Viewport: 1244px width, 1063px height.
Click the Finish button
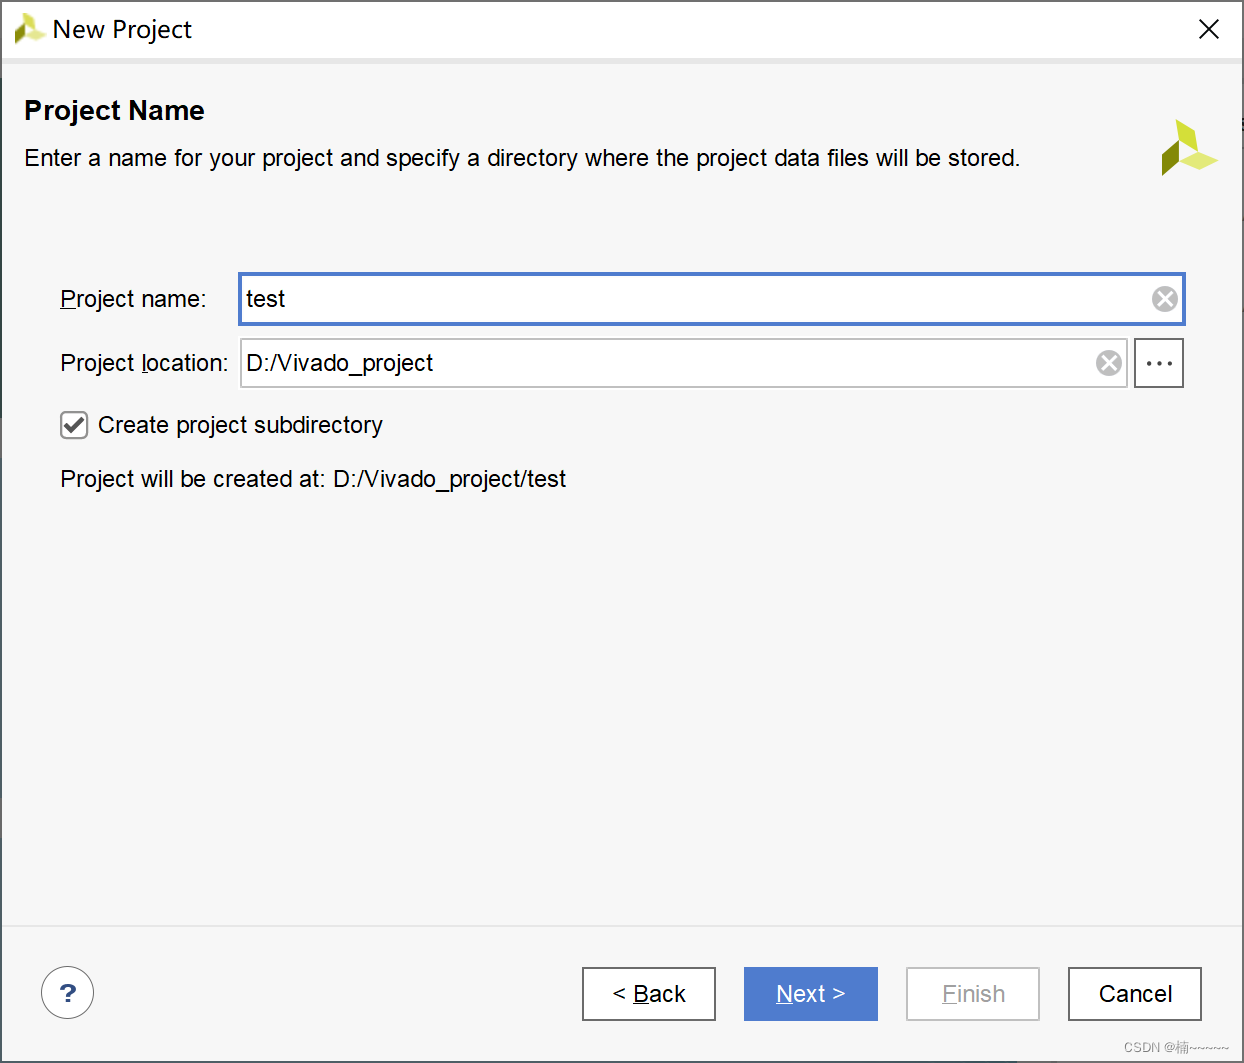(x=972, y=994)
